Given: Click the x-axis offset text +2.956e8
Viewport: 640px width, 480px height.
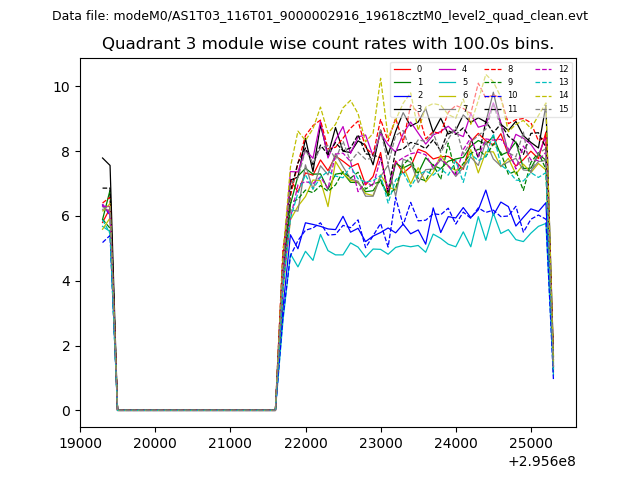Looking at the screenshot, I should [539, 461].
